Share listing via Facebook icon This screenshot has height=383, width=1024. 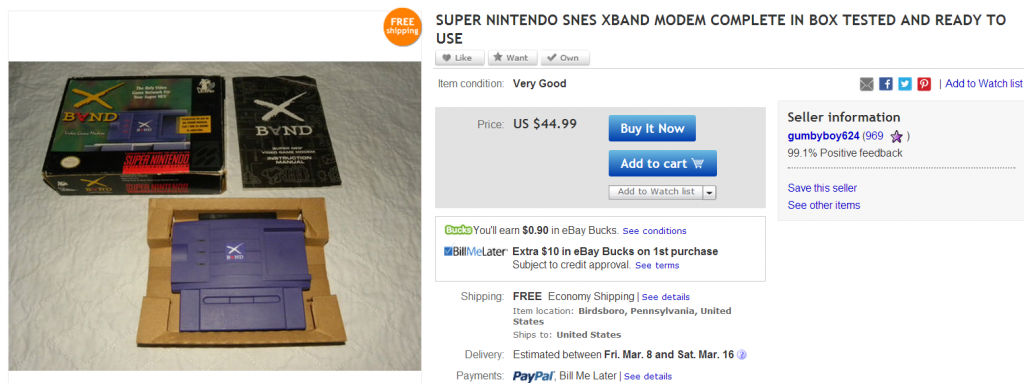[886, 84]
